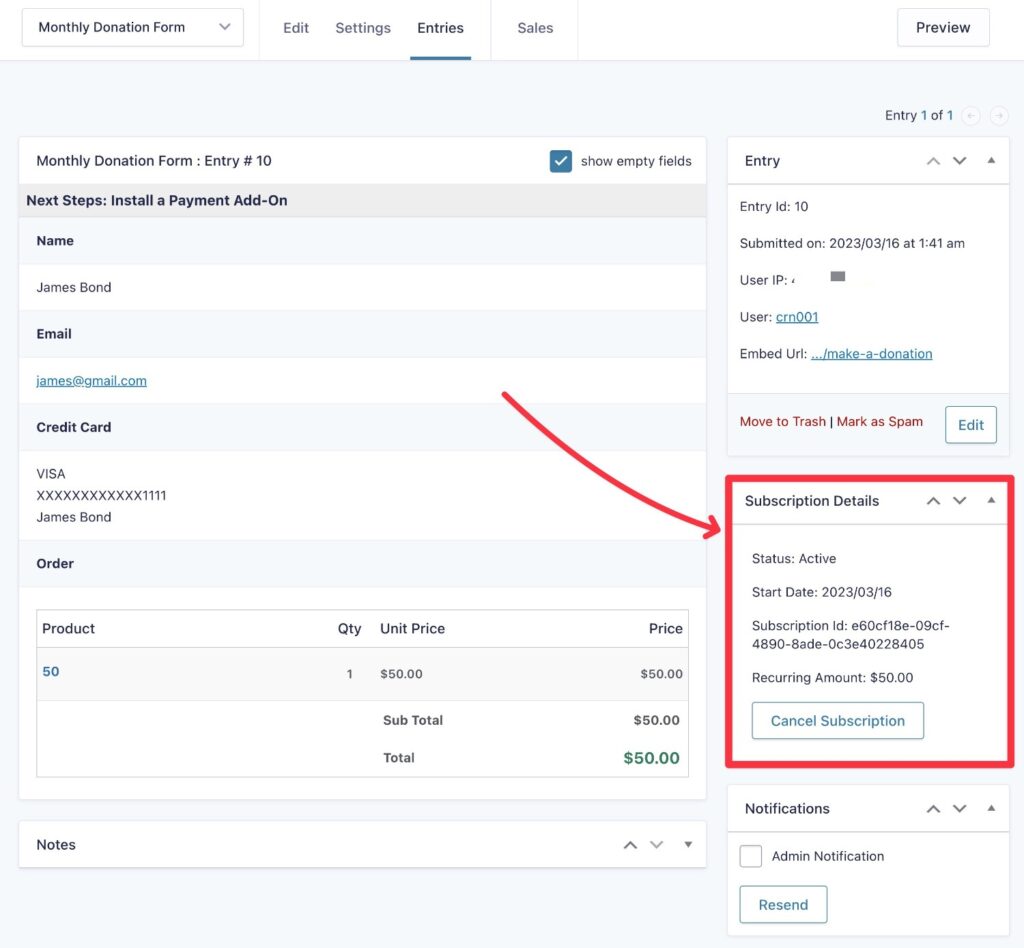Click the Subscription Details down arrow

(960, 500)
